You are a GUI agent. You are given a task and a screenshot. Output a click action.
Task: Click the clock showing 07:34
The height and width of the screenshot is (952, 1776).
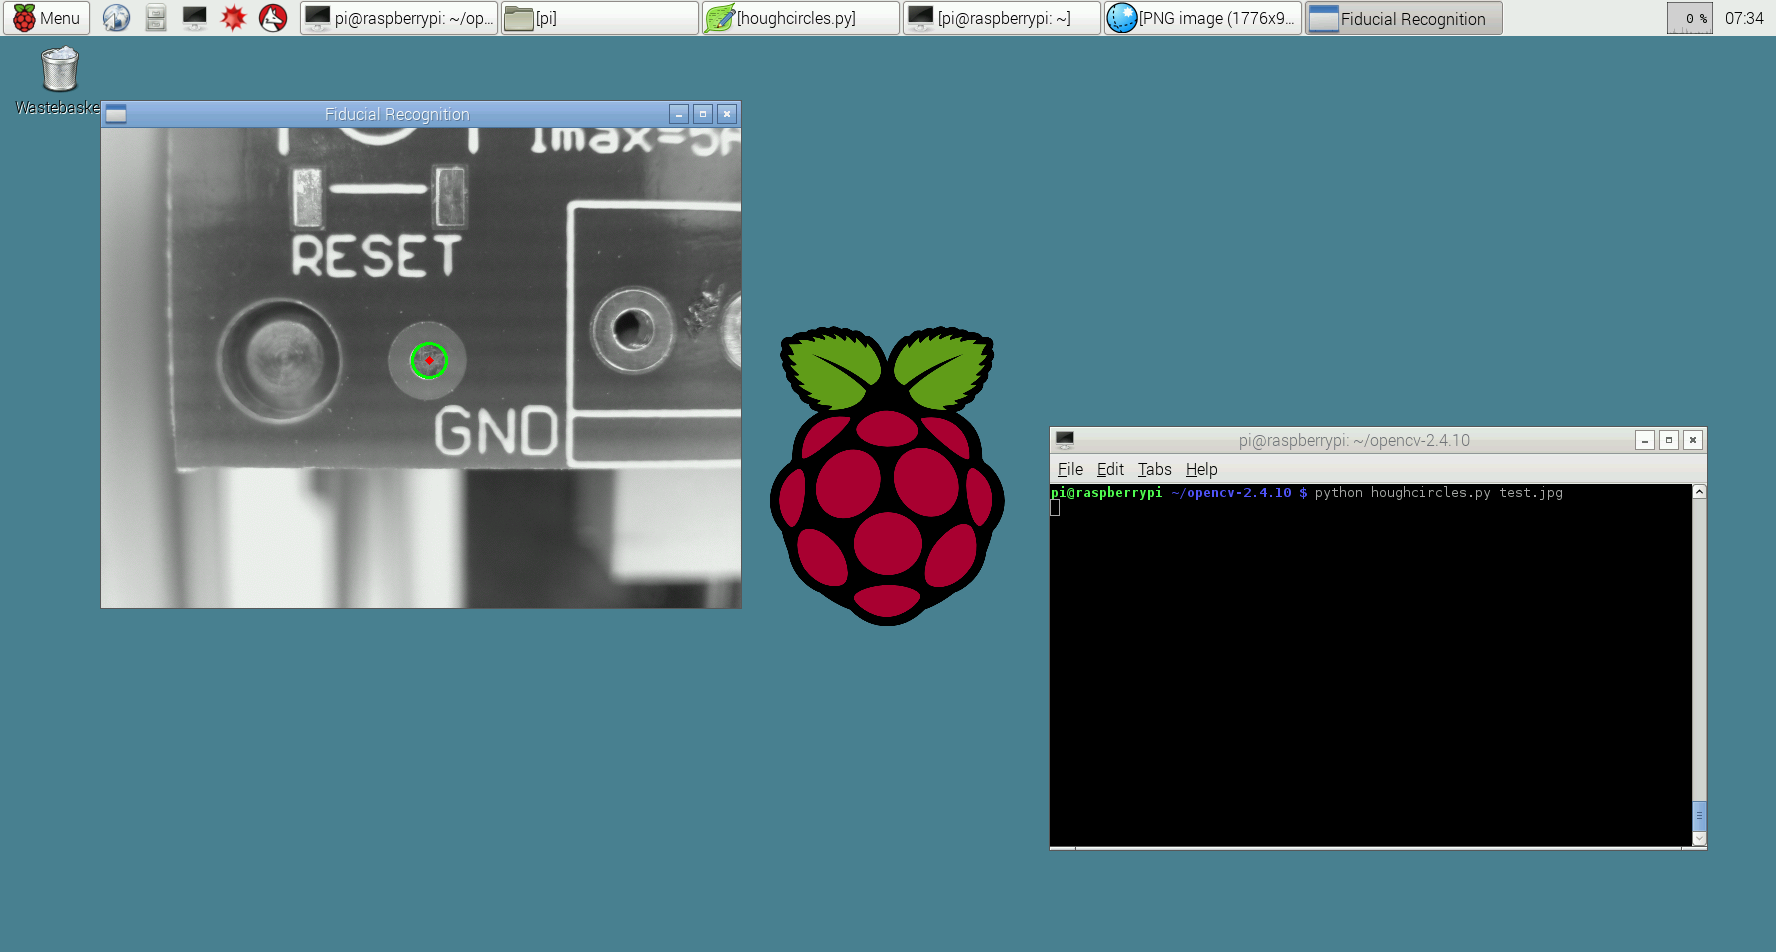[x=1744, y=18]
